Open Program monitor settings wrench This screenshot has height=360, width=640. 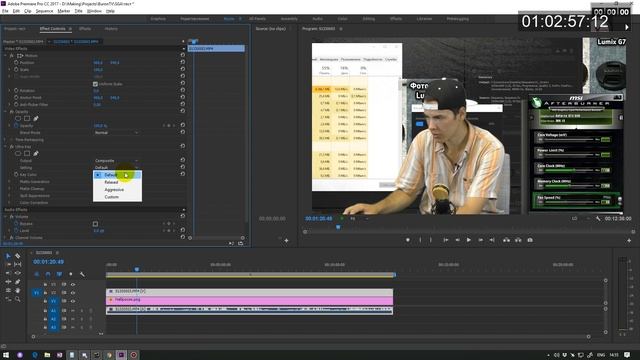click(x=598, y=219)
